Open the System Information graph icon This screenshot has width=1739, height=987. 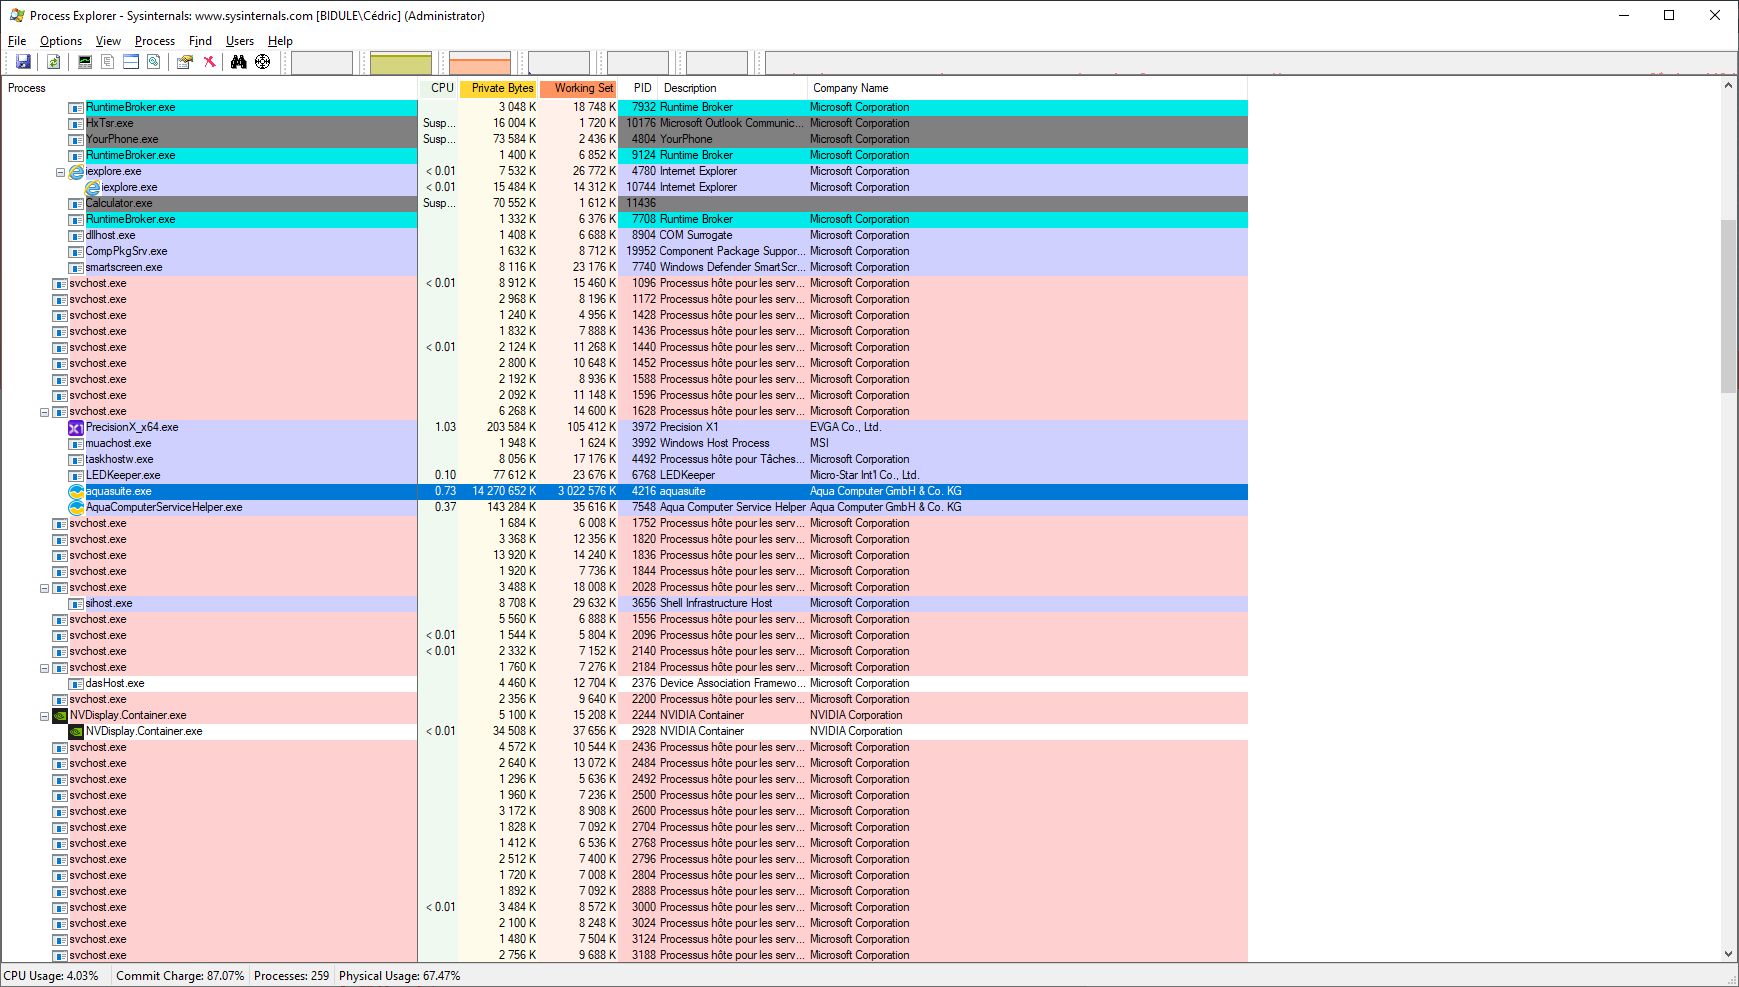click(85, 62)
